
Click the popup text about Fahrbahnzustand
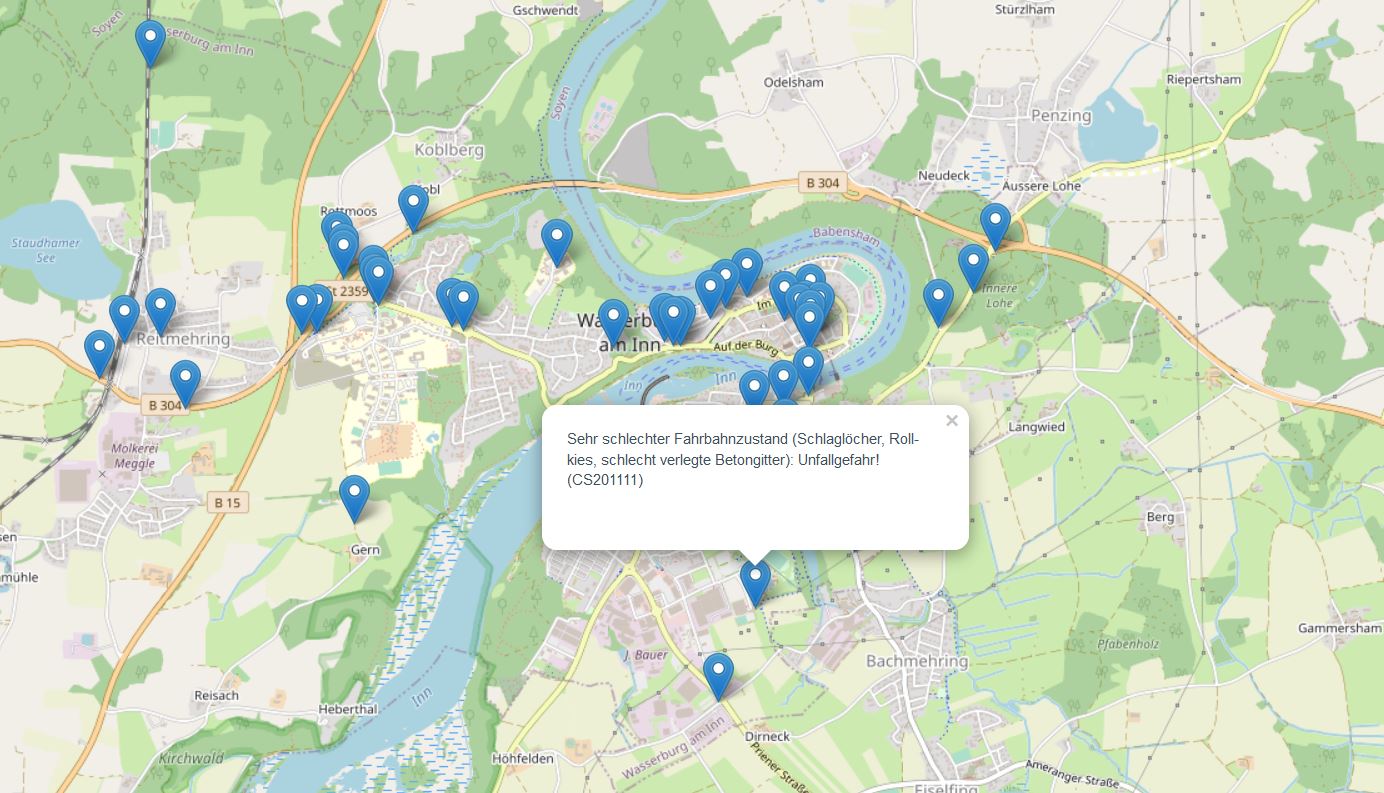pyautogui.click(x=741, y=459)
